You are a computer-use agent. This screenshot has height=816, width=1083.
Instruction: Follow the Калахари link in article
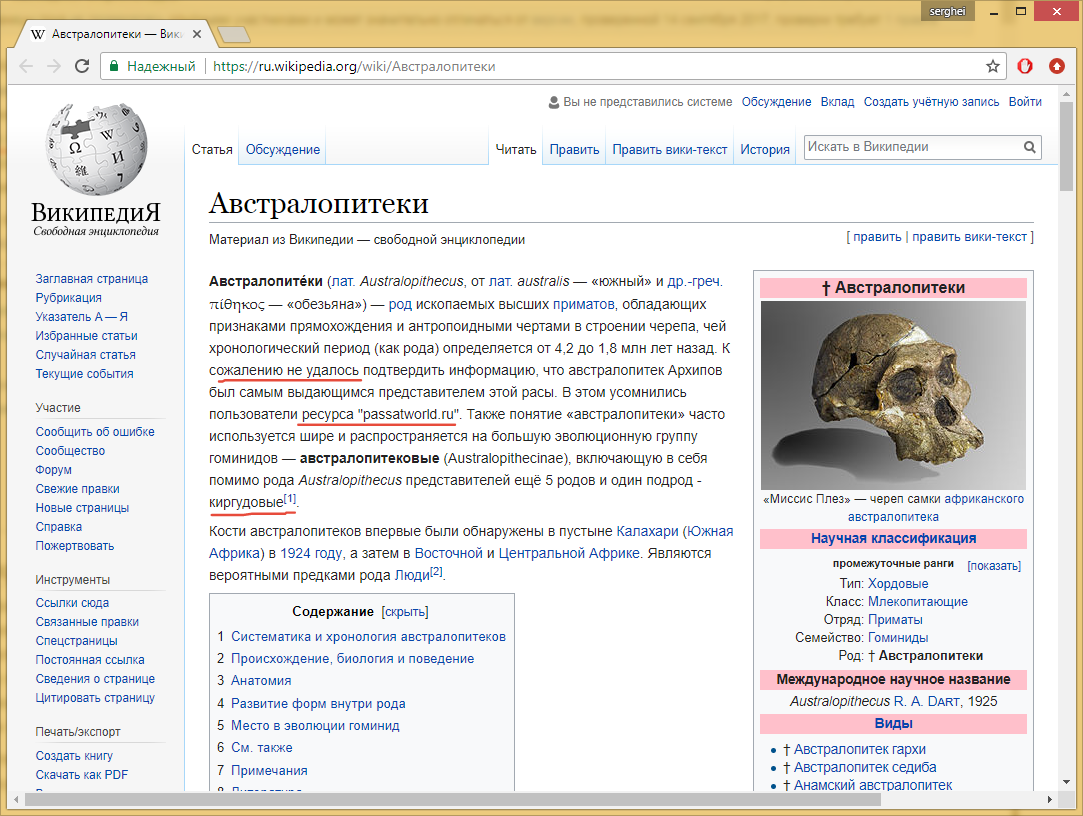tap(646, 531)
